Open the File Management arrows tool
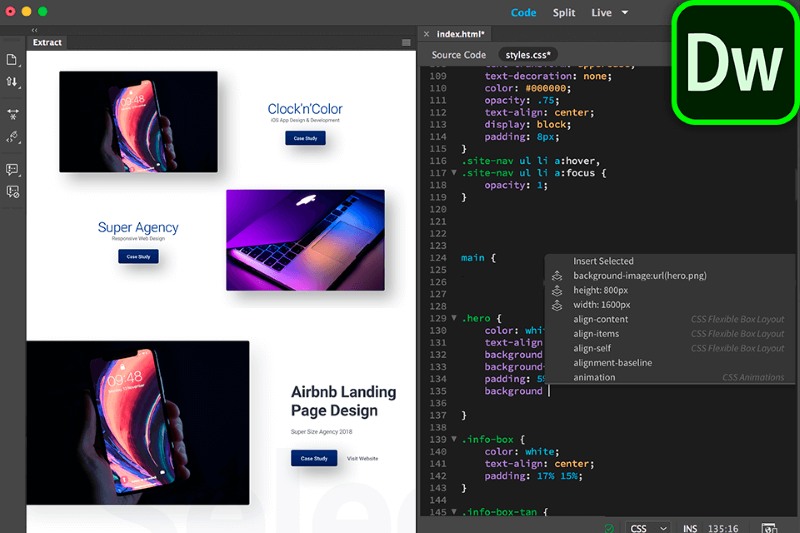This screenshot has width=800, height=533. [x=11, y=82]
